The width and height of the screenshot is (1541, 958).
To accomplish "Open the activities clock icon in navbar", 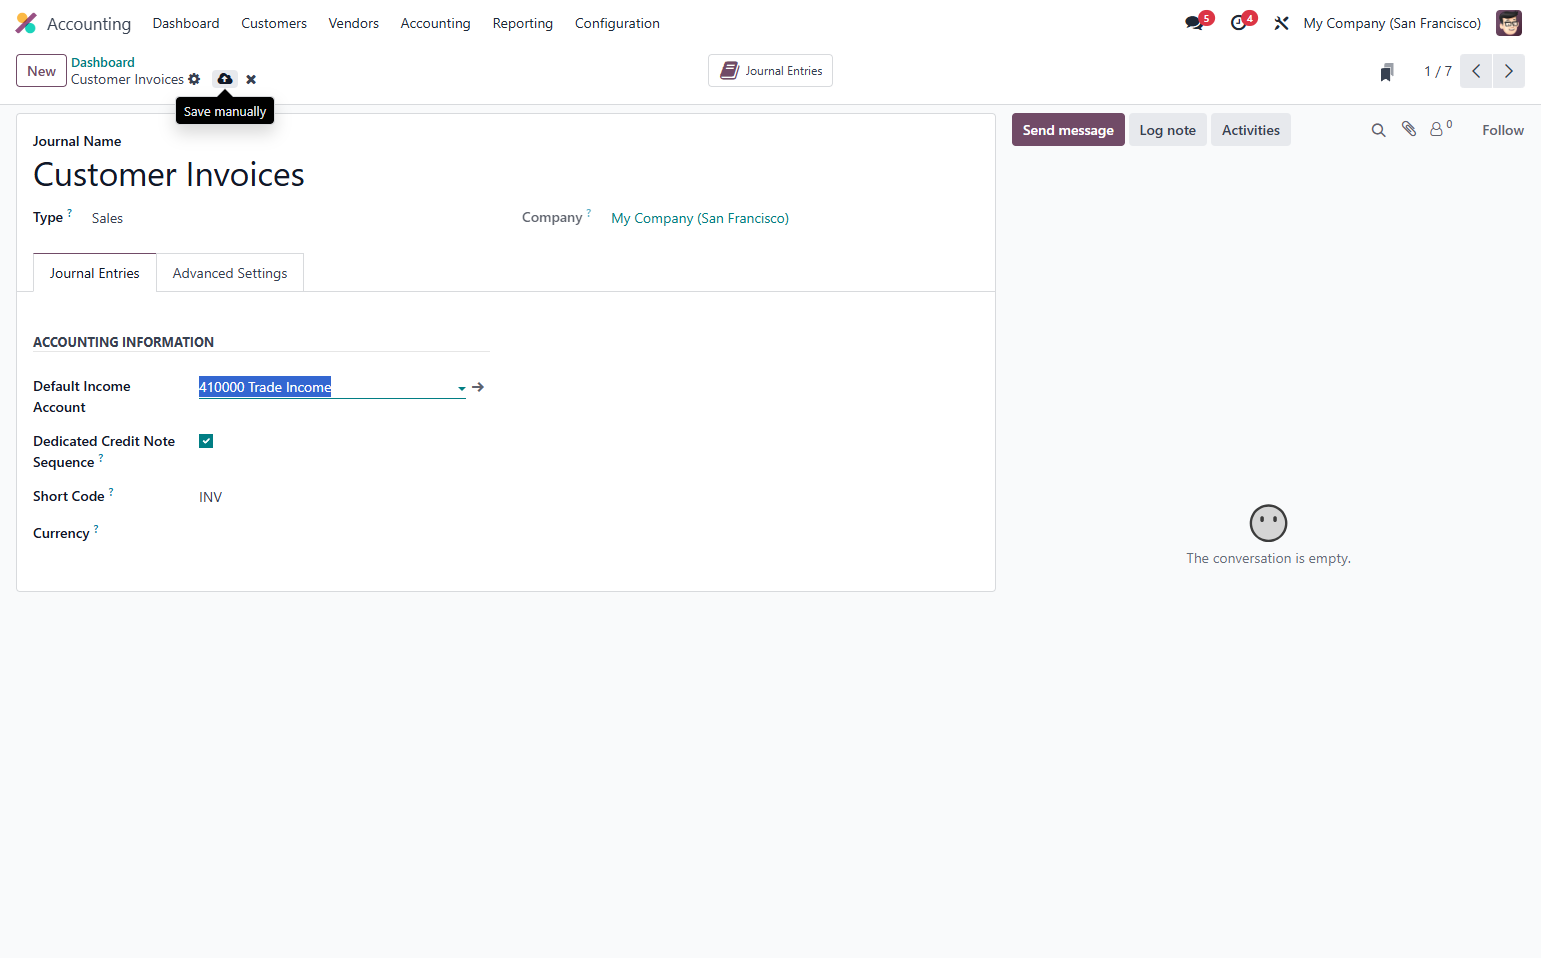I will pos(1241,22).
